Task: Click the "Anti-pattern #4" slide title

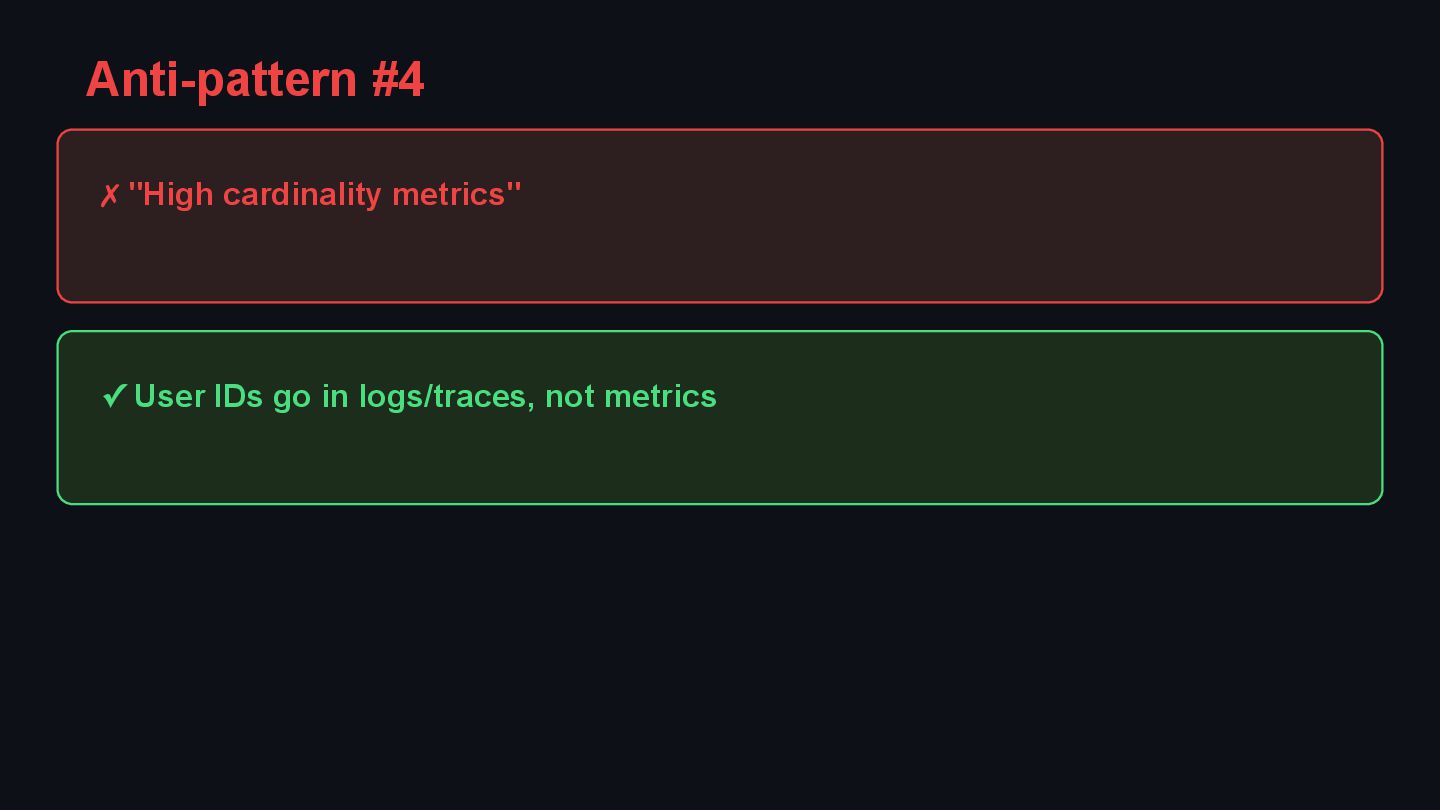Action: click(255, 79)
